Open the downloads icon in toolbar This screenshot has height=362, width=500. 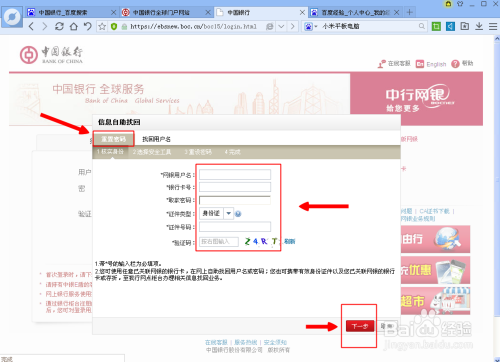point(479,26)
